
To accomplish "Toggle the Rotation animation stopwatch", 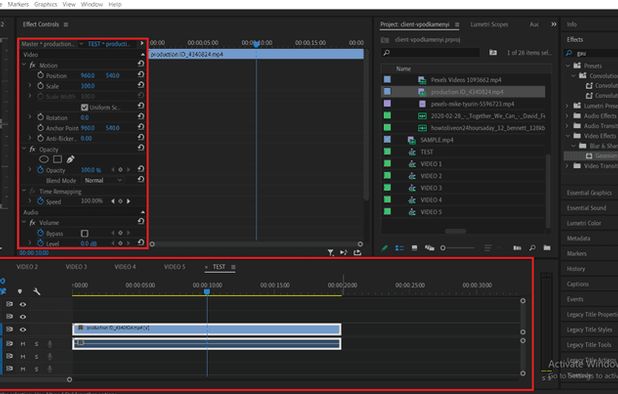I will 40,117.
